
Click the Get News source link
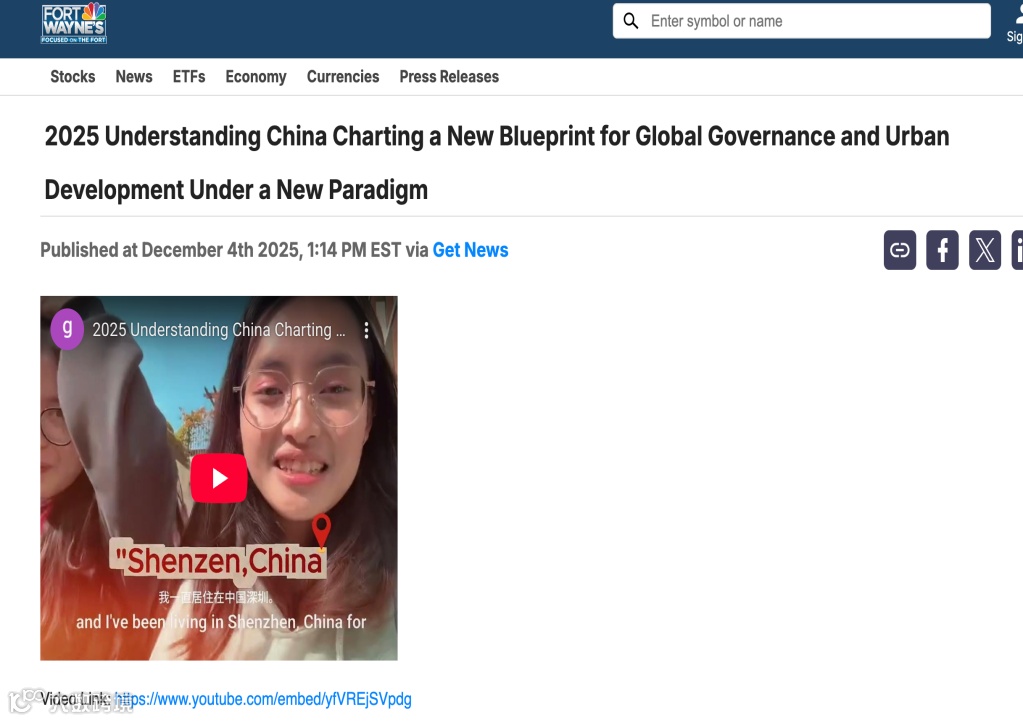[470, 250]
